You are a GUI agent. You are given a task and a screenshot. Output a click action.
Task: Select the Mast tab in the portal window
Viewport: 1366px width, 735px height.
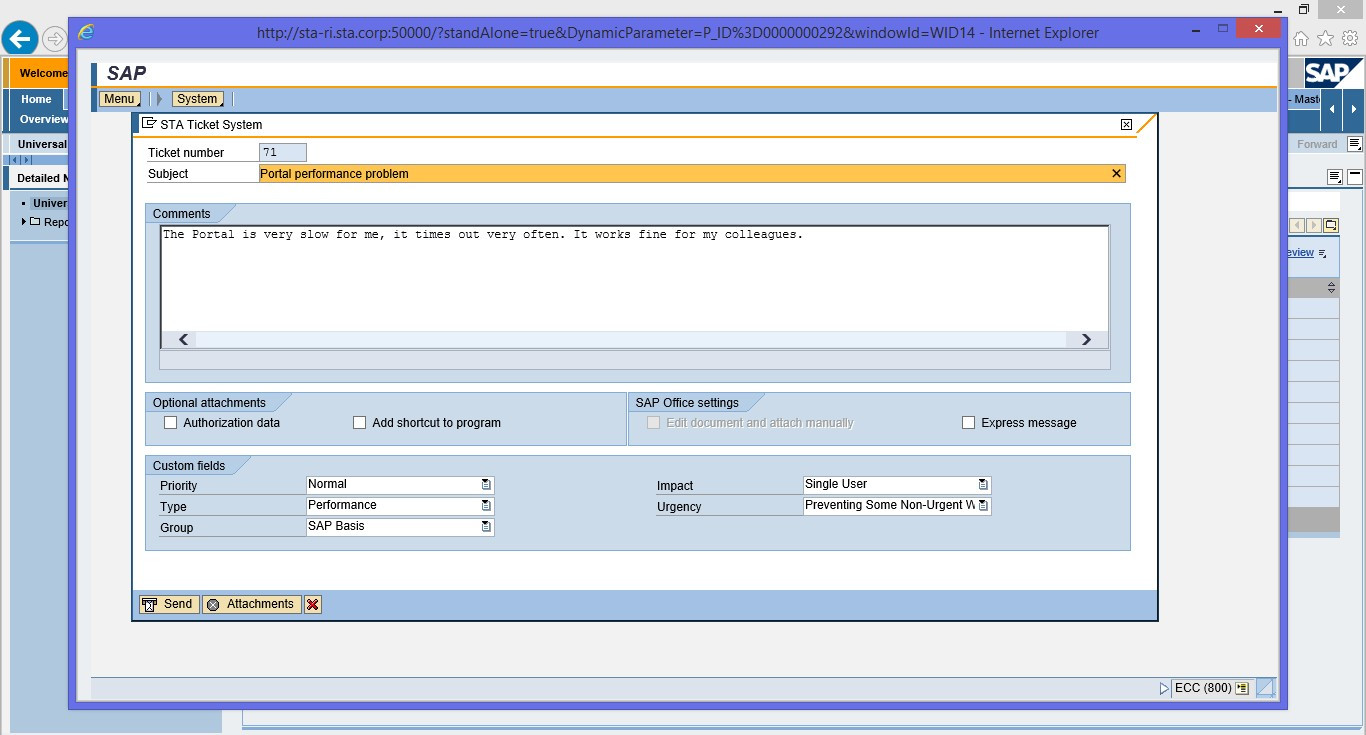(1305, 99)
